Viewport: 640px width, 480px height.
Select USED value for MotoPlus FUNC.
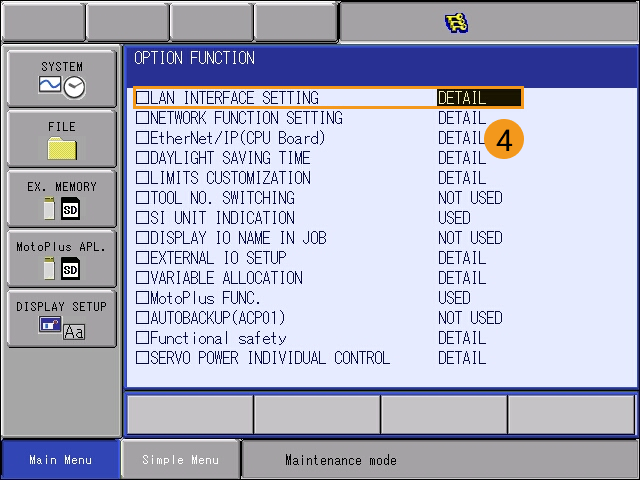(454, 298)
